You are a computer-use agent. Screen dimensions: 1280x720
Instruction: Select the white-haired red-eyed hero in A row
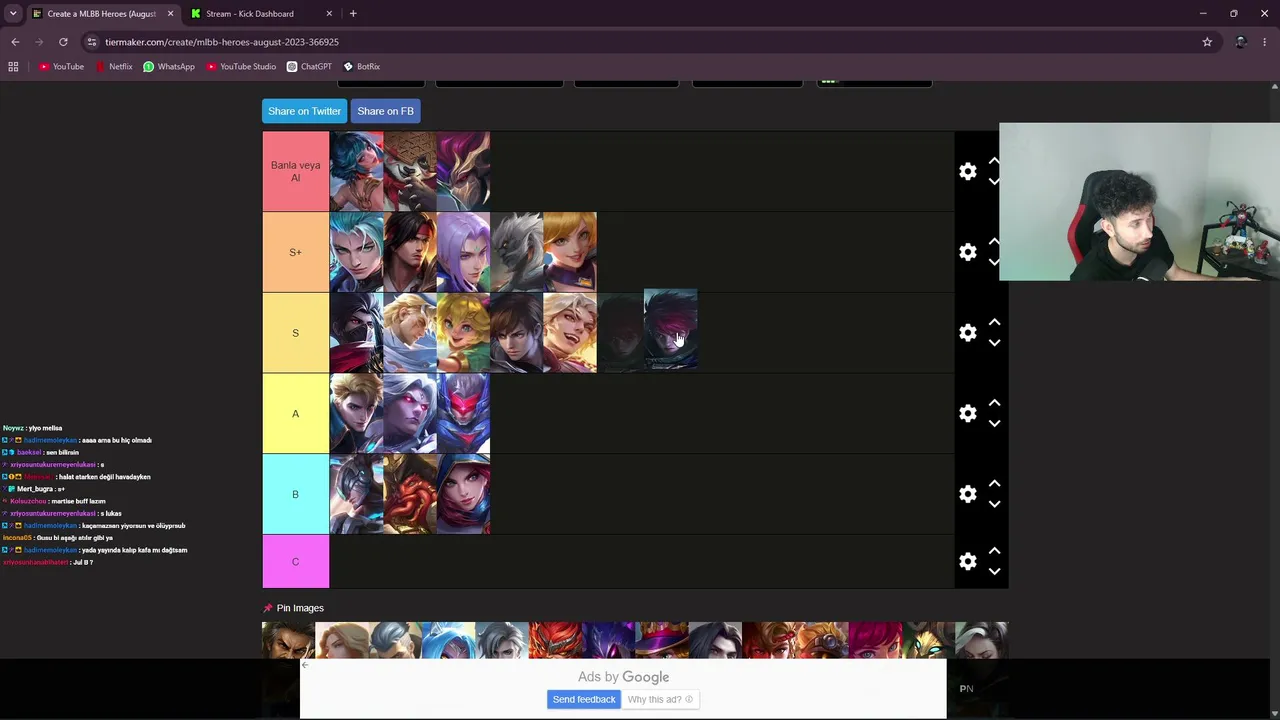[410, 414]
